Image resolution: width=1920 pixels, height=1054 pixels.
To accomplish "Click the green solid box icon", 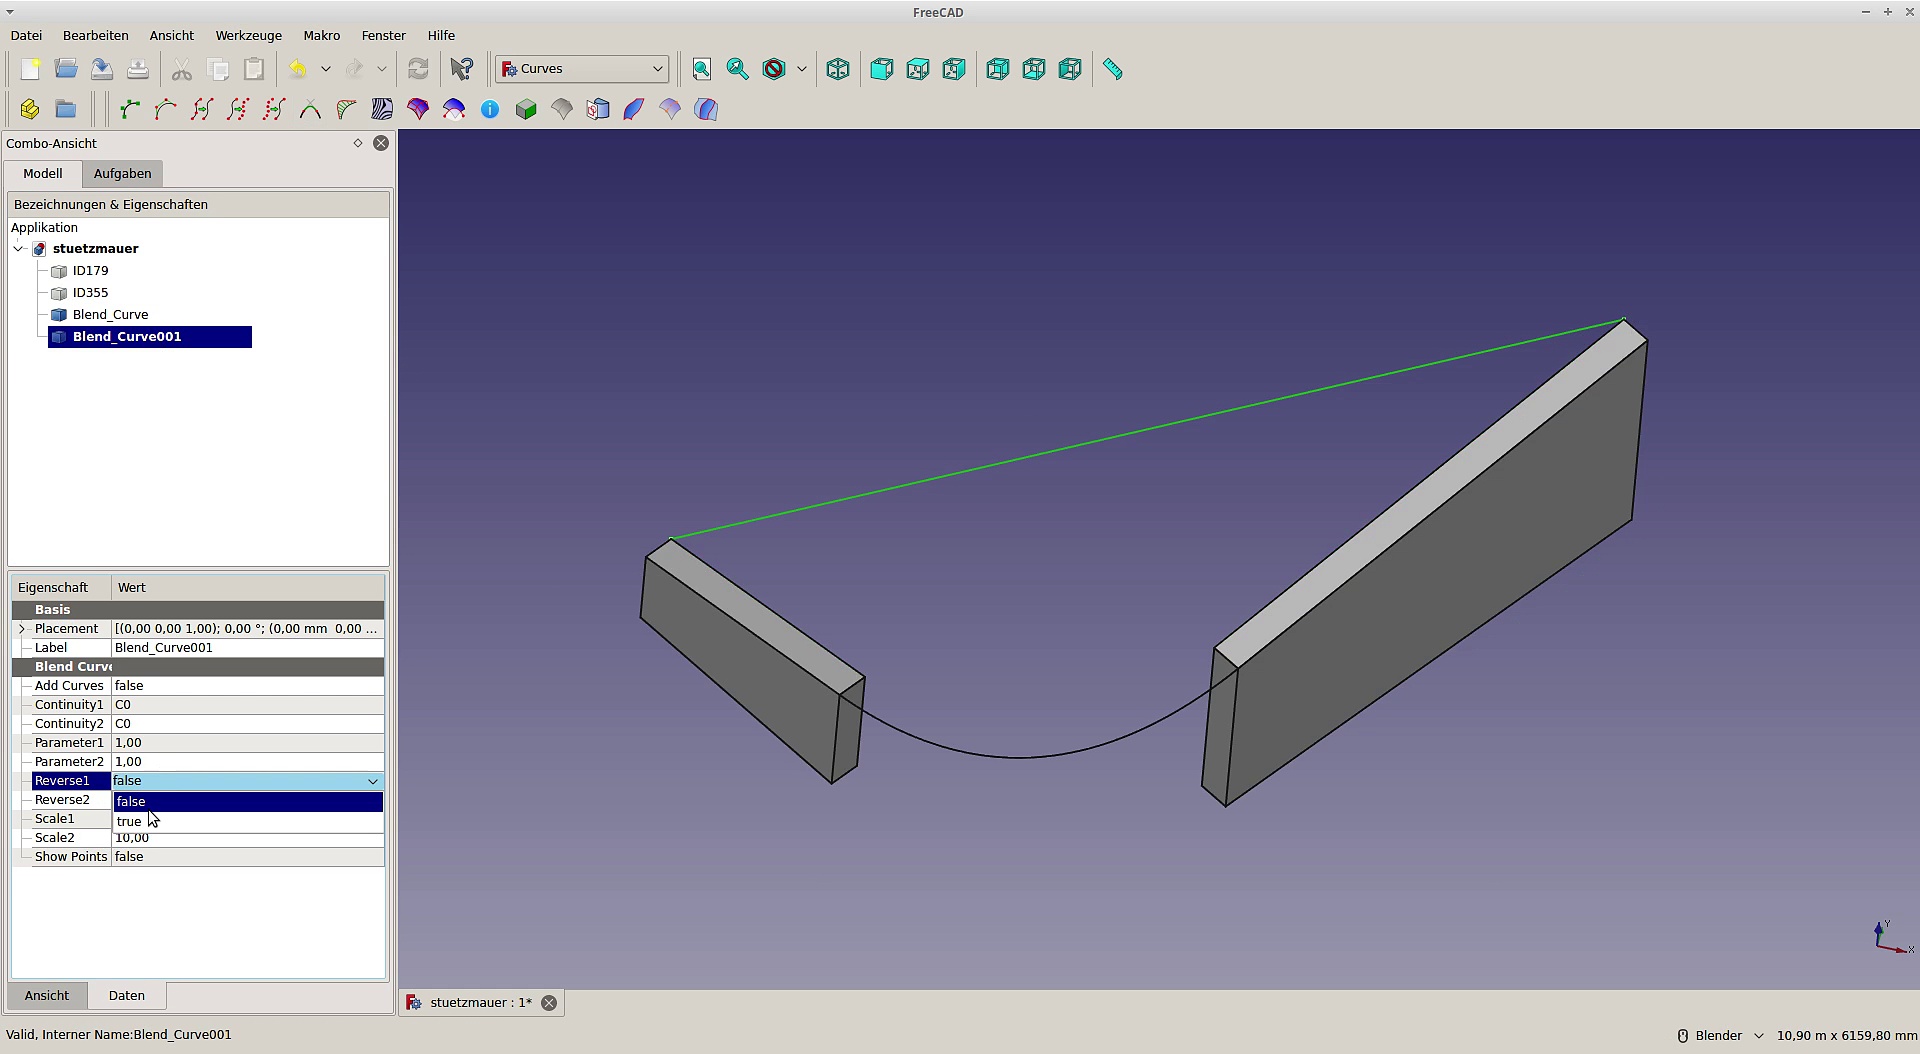I will (526, 109).
